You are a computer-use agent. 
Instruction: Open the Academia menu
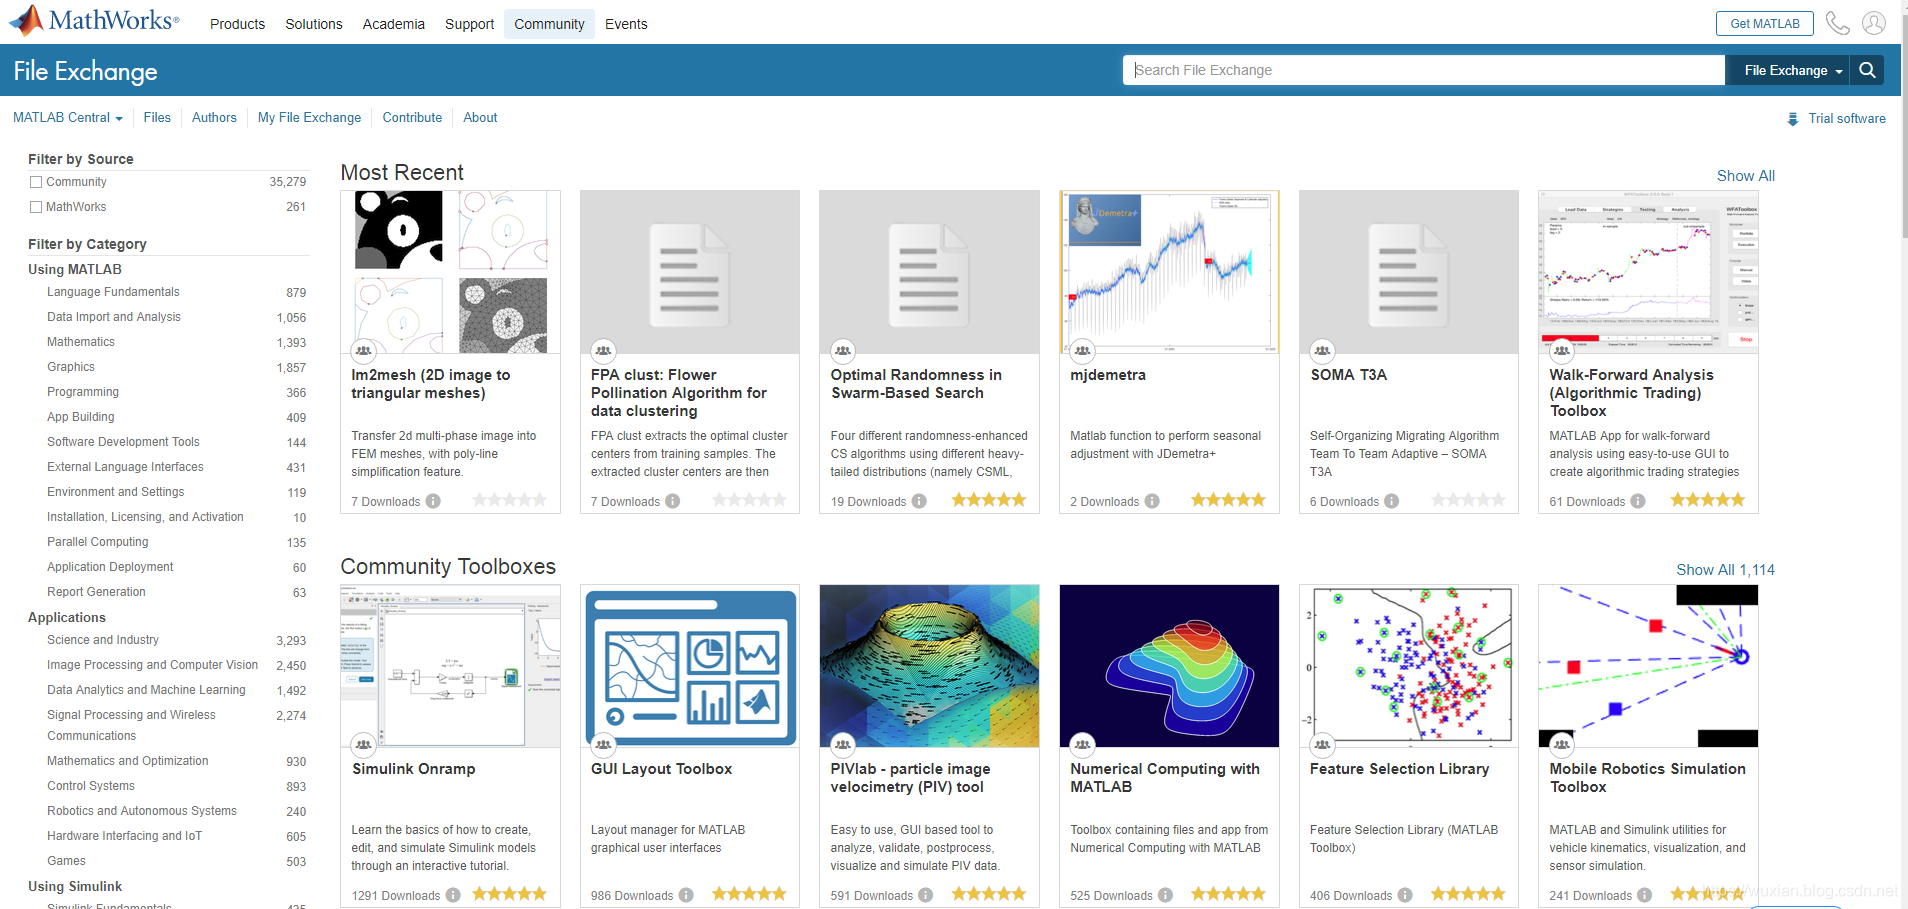[394, 24]
